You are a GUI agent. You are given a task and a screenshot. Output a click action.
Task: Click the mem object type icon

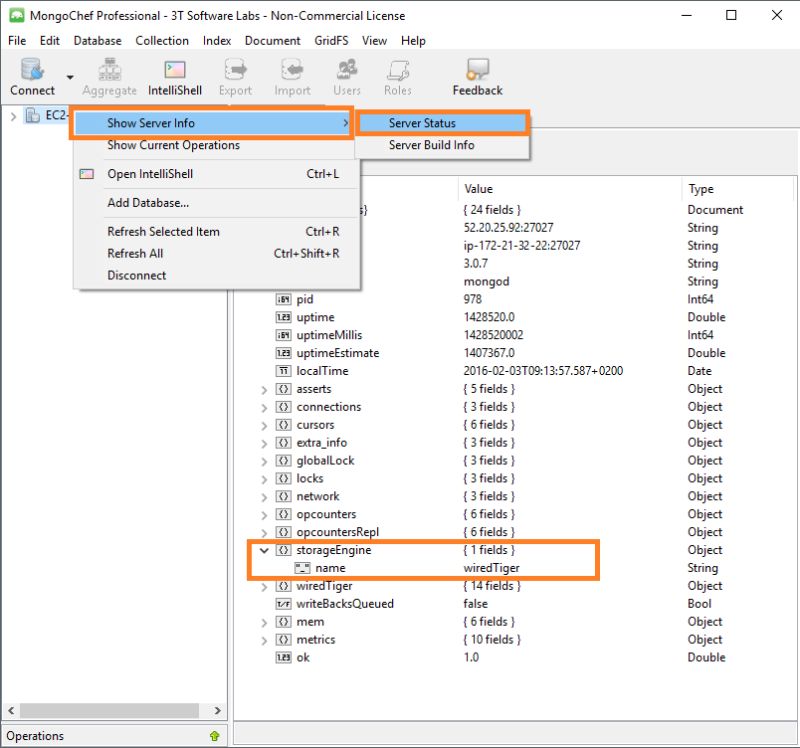(283, 621)
